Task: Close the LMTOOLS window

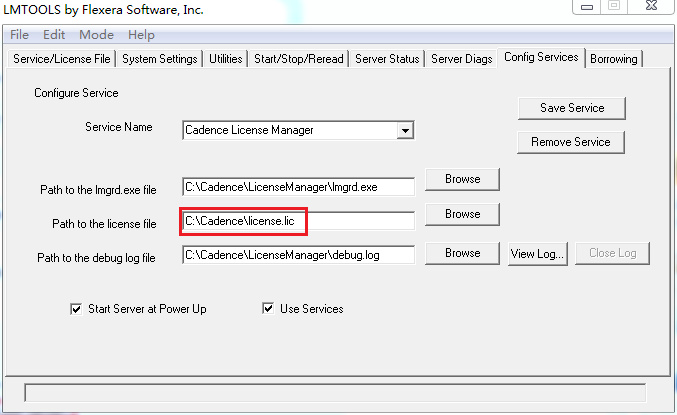Action: point(651,6)
